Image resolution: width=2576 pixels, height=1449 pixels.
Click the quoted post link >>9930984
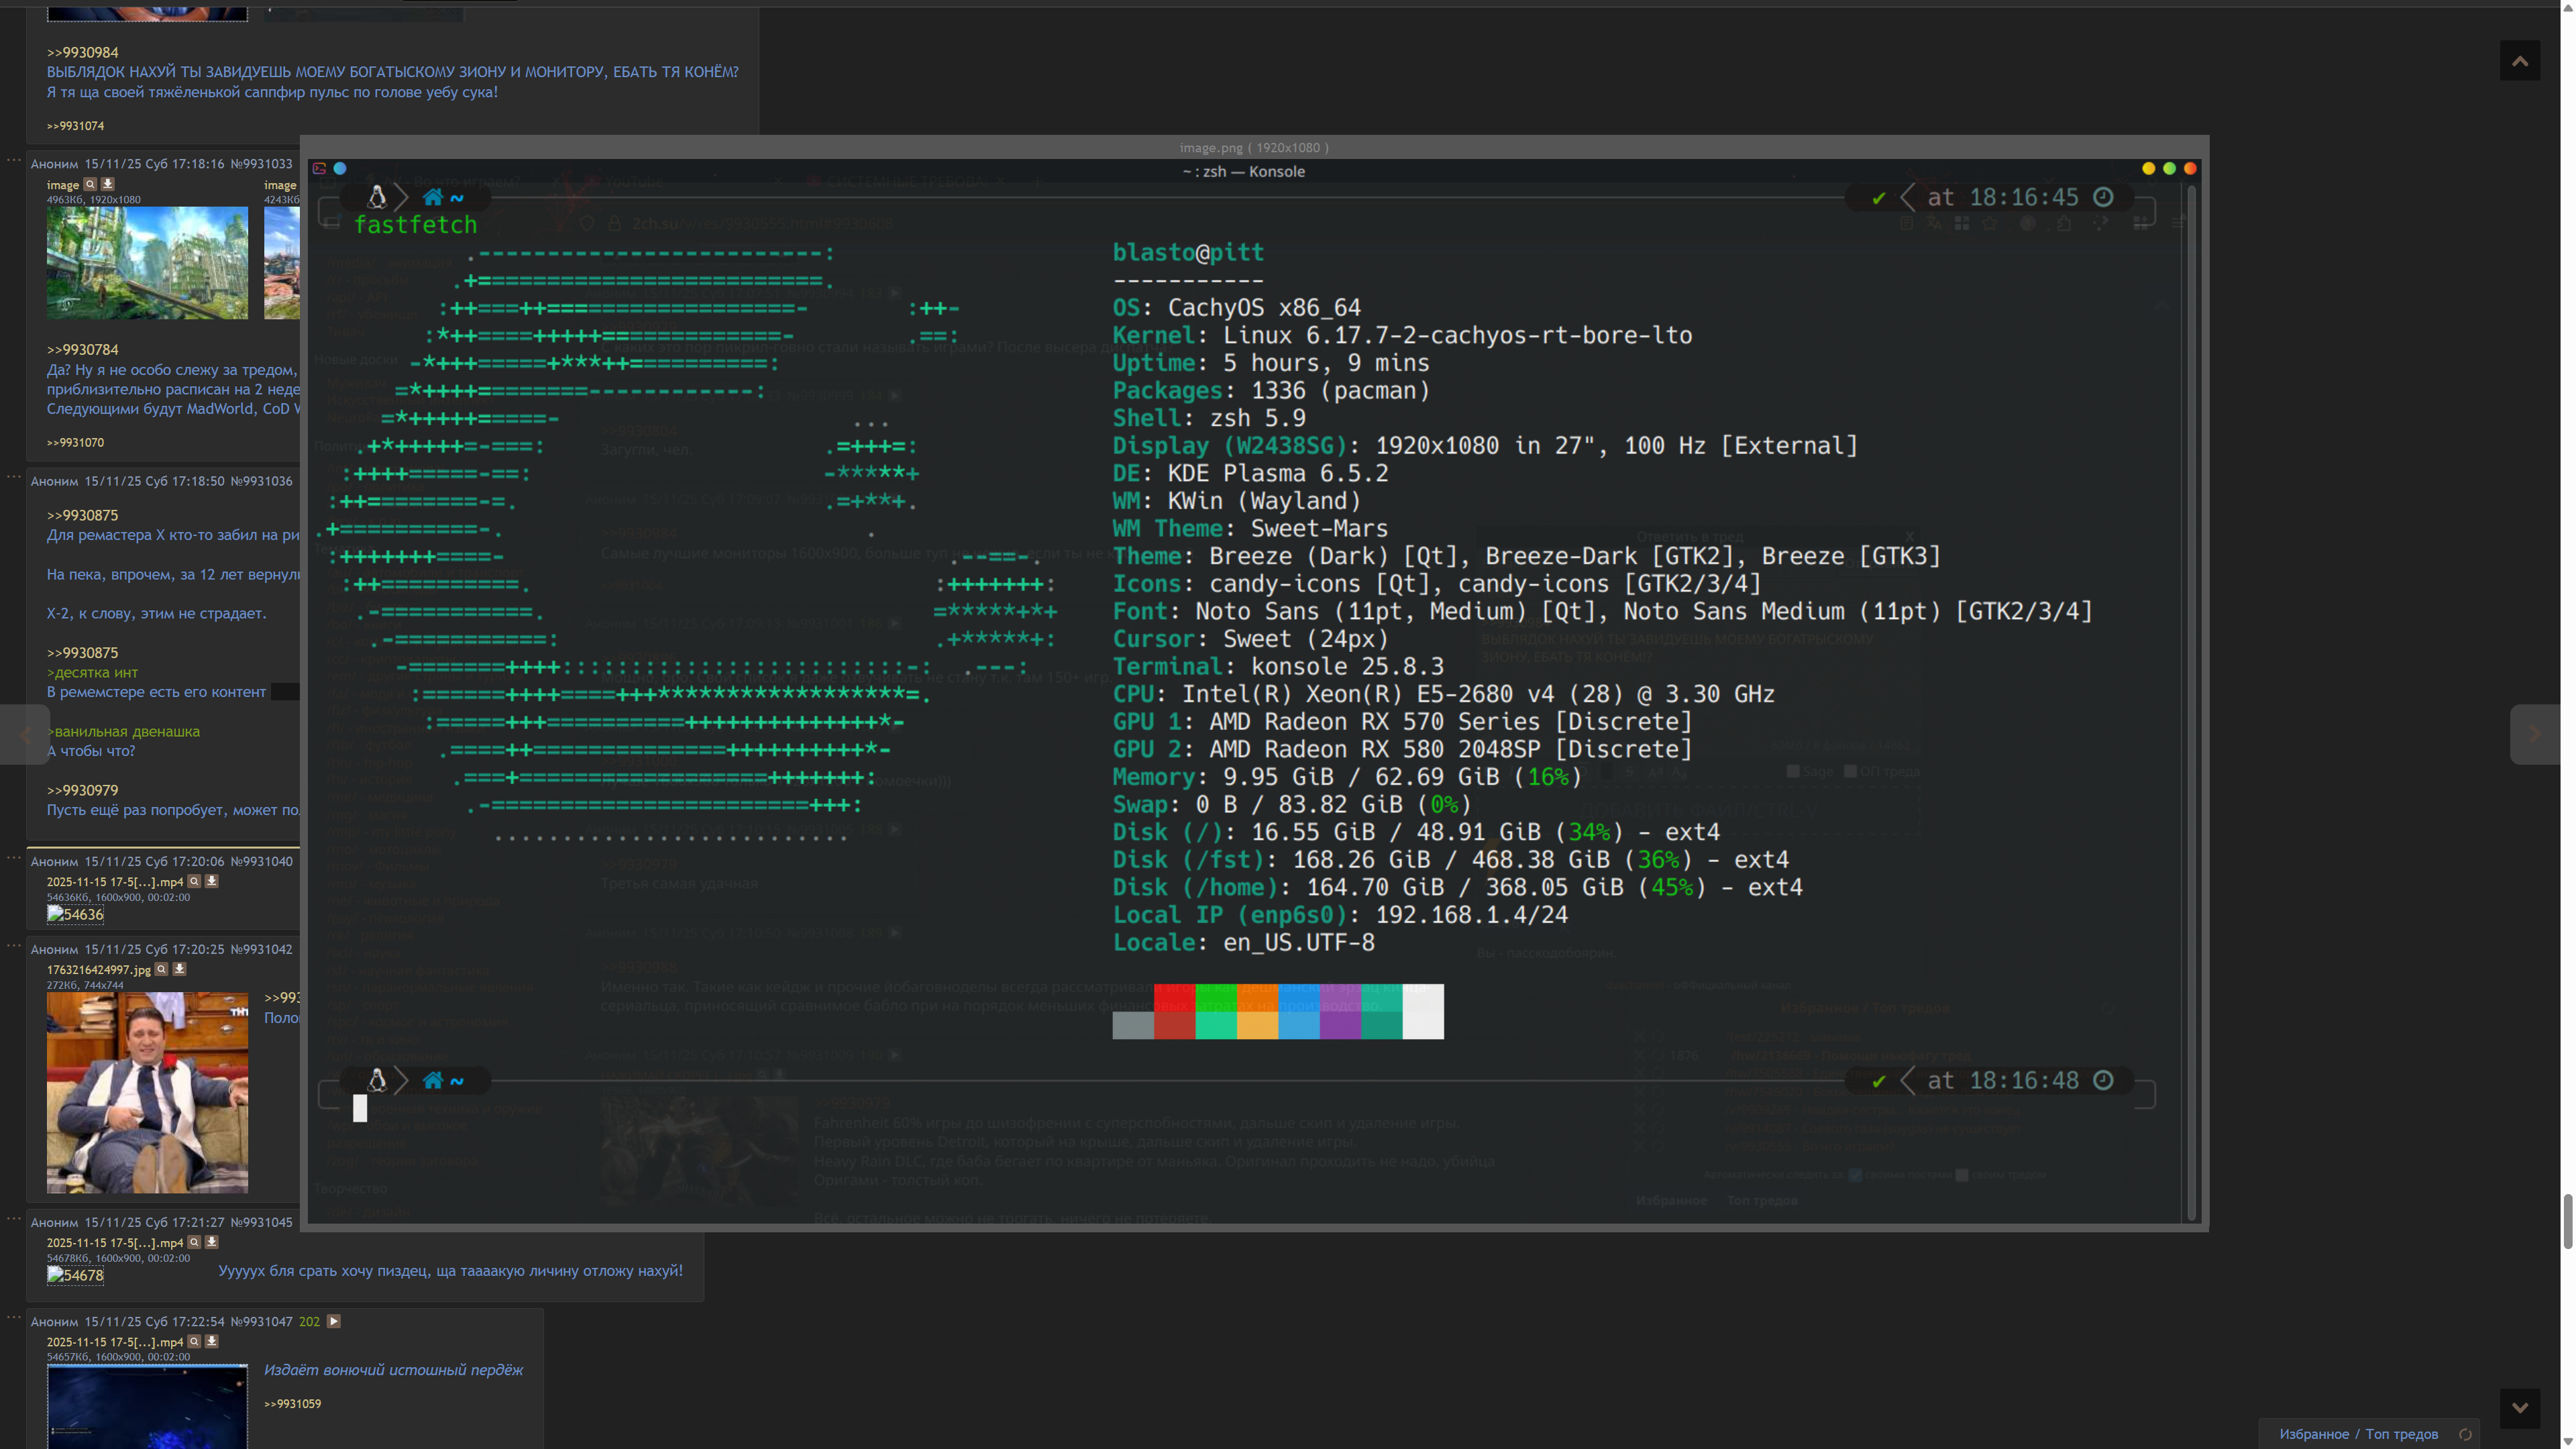tap(82, 52)
